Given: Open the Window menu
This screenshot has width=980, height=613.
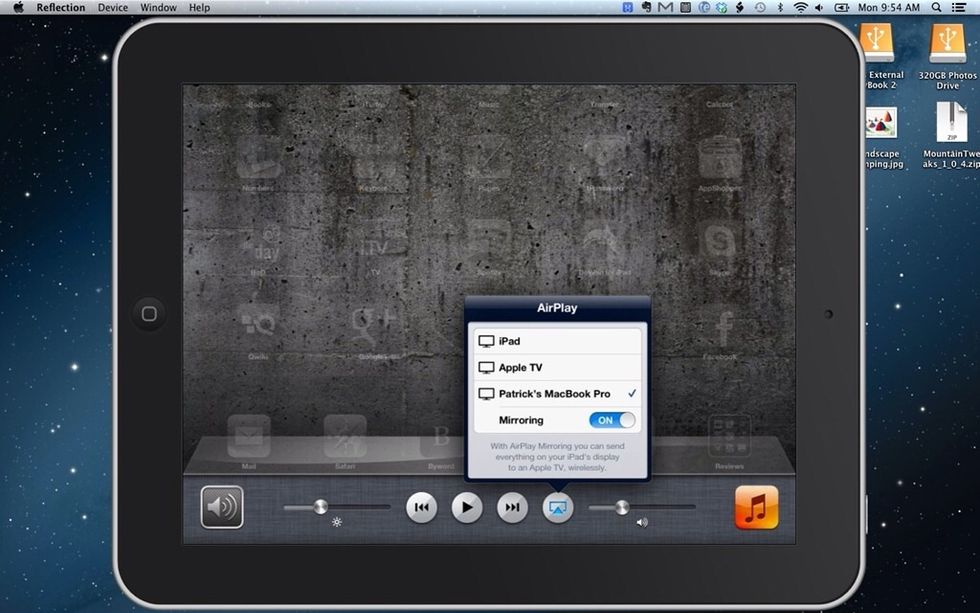Looking at the screenshot, I should click(x=158, y=7).
